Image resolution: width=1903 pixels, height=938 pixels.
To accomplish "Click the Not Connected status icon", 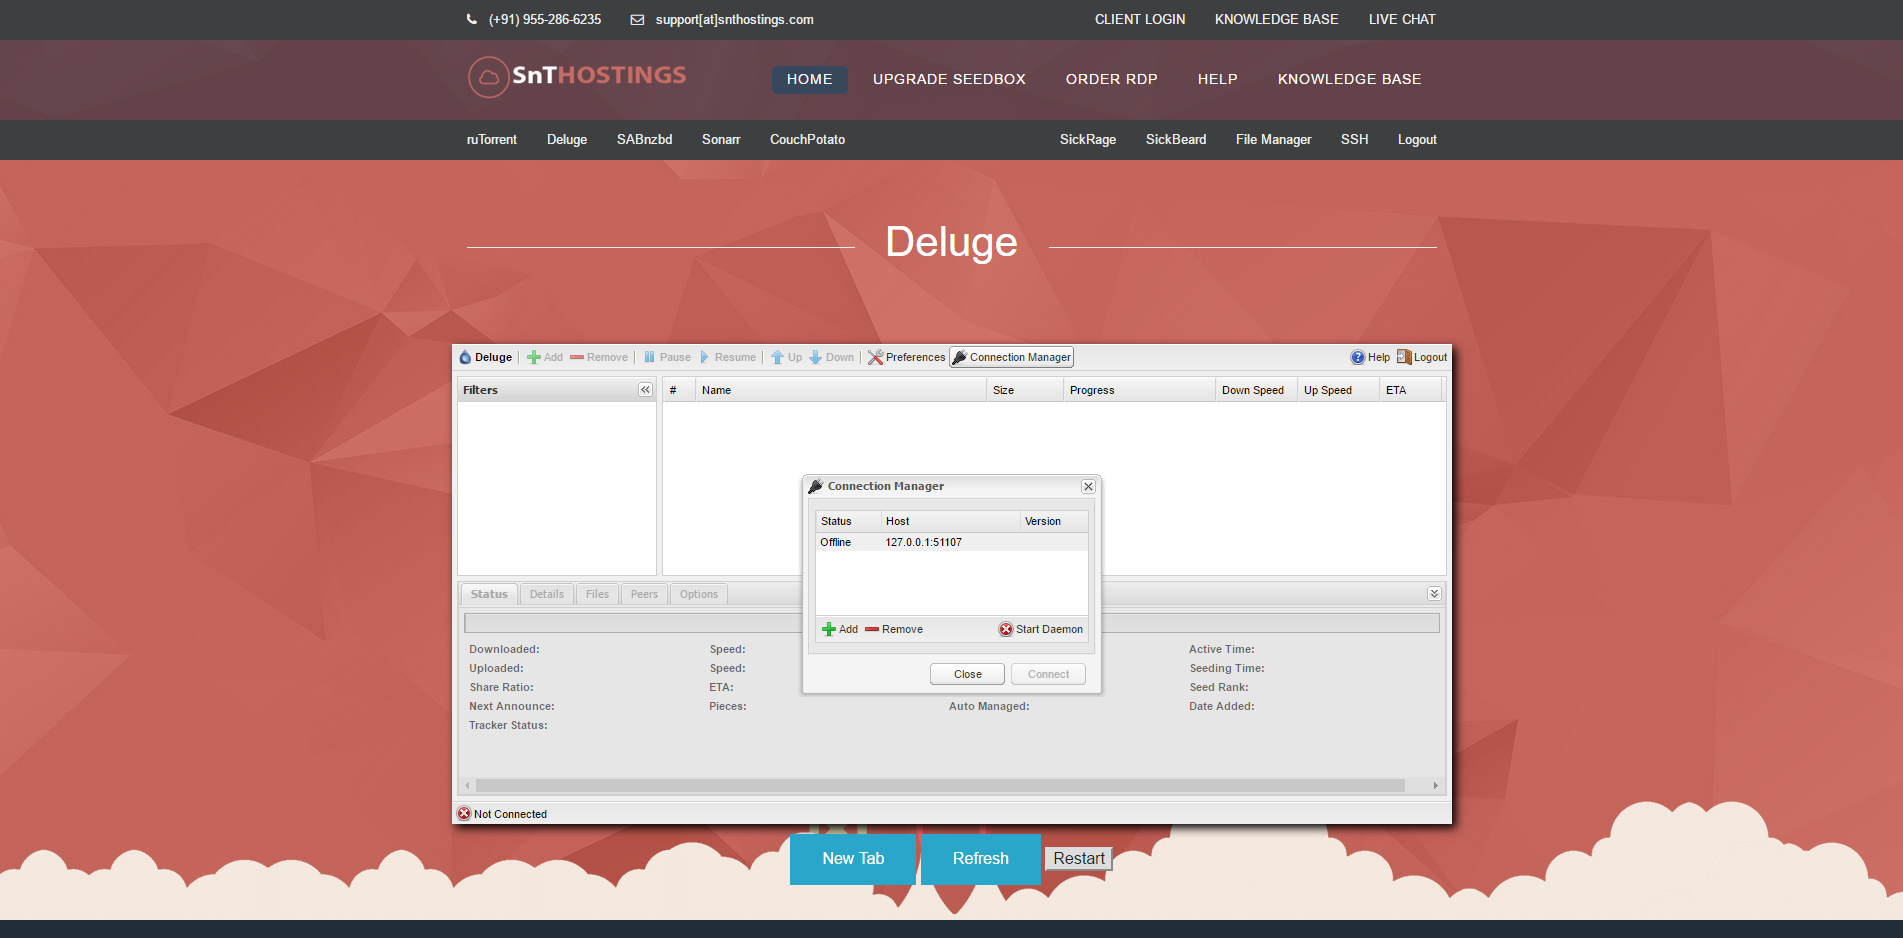I will point(464,814).
